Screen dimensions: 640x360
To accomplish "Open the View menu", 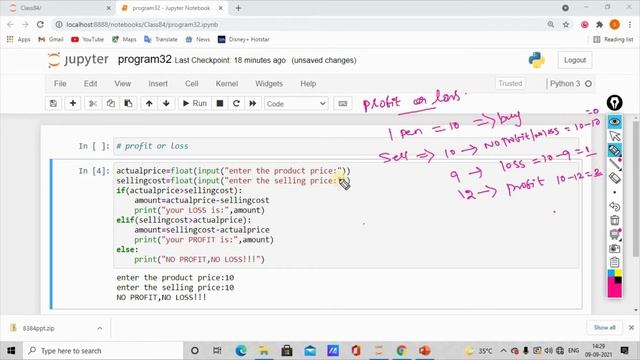I will [122, 84].
